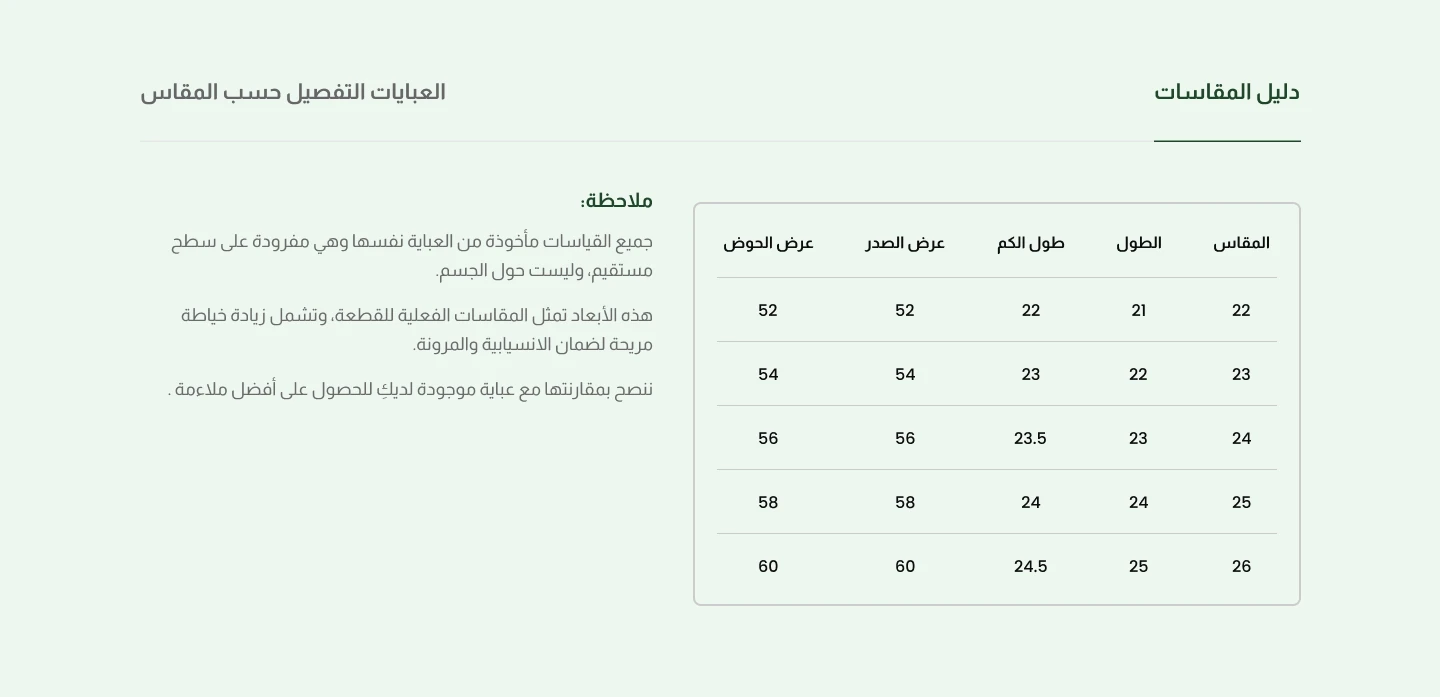Click the المقاس column header
The image size is (1440, 697).
coord(1241,243)
